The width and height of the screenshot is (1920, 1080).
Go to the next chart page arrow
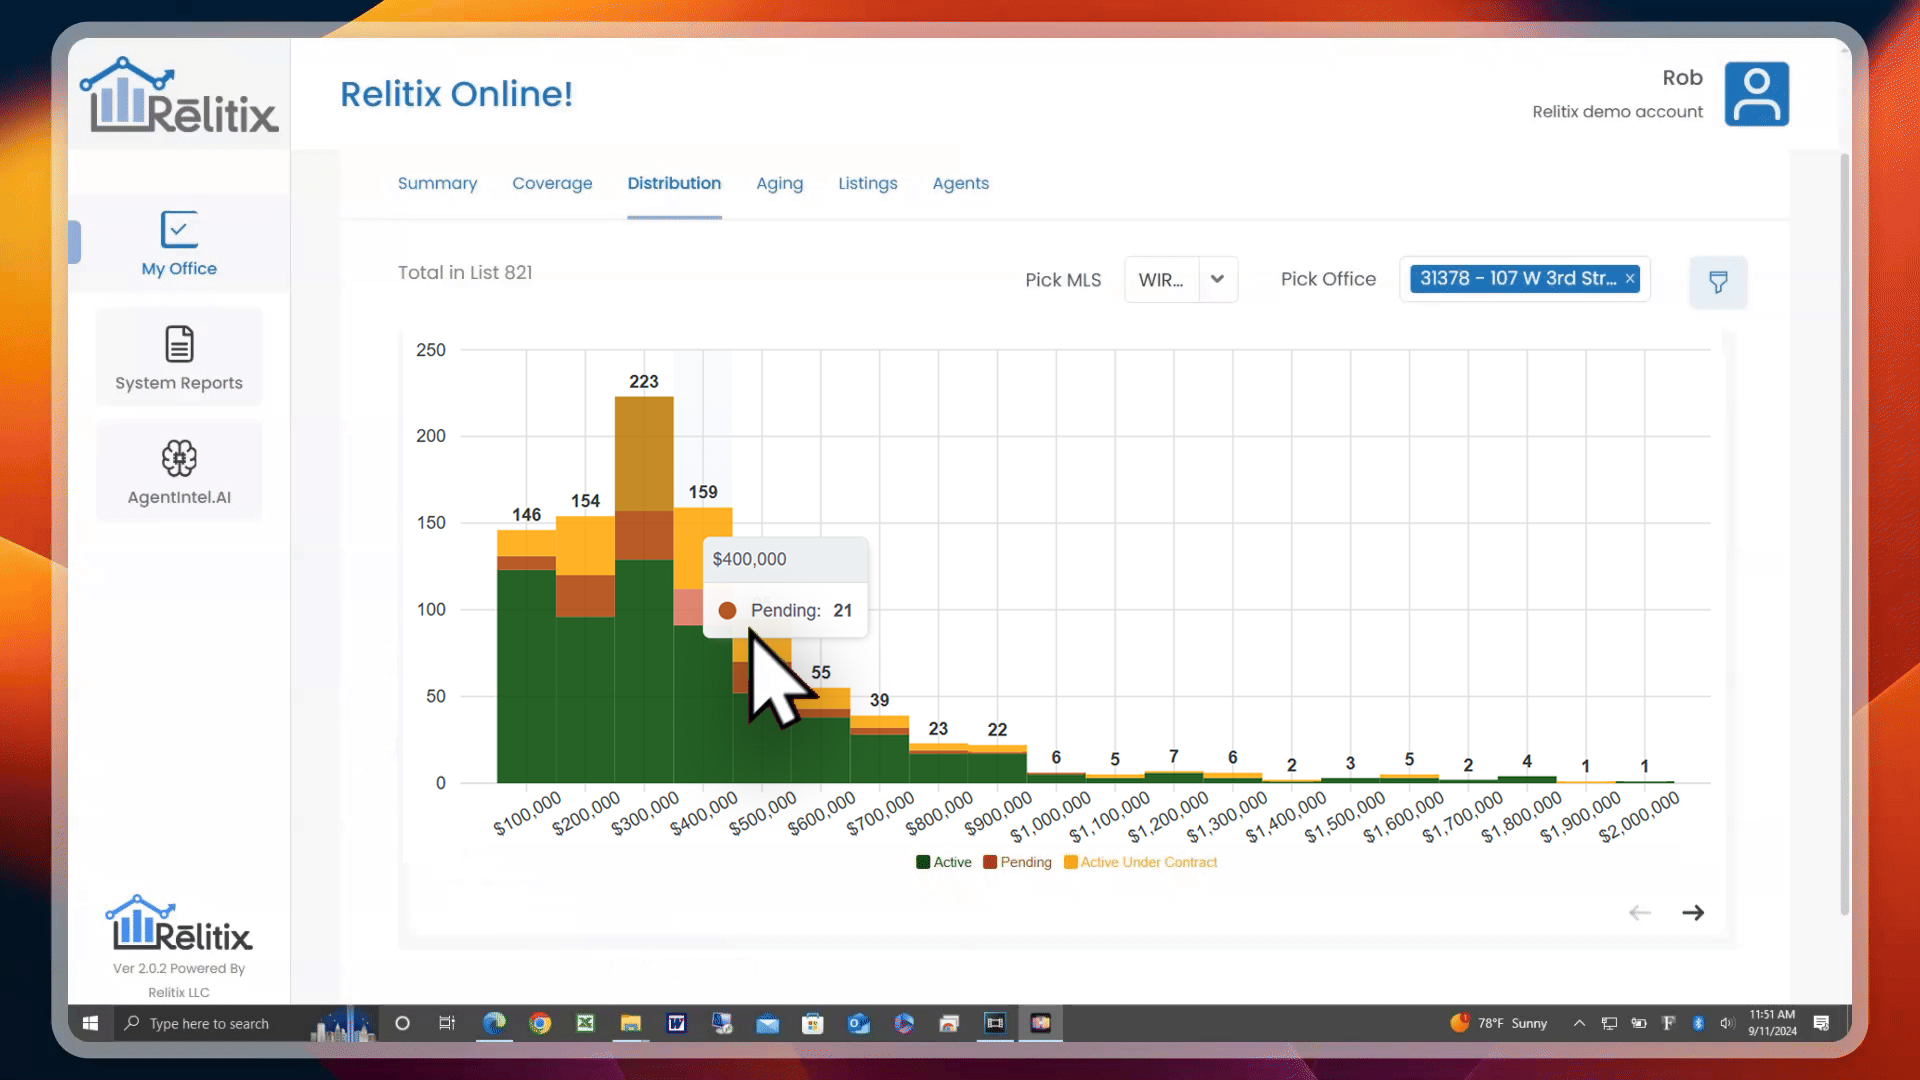click(x=1693, y=912)
